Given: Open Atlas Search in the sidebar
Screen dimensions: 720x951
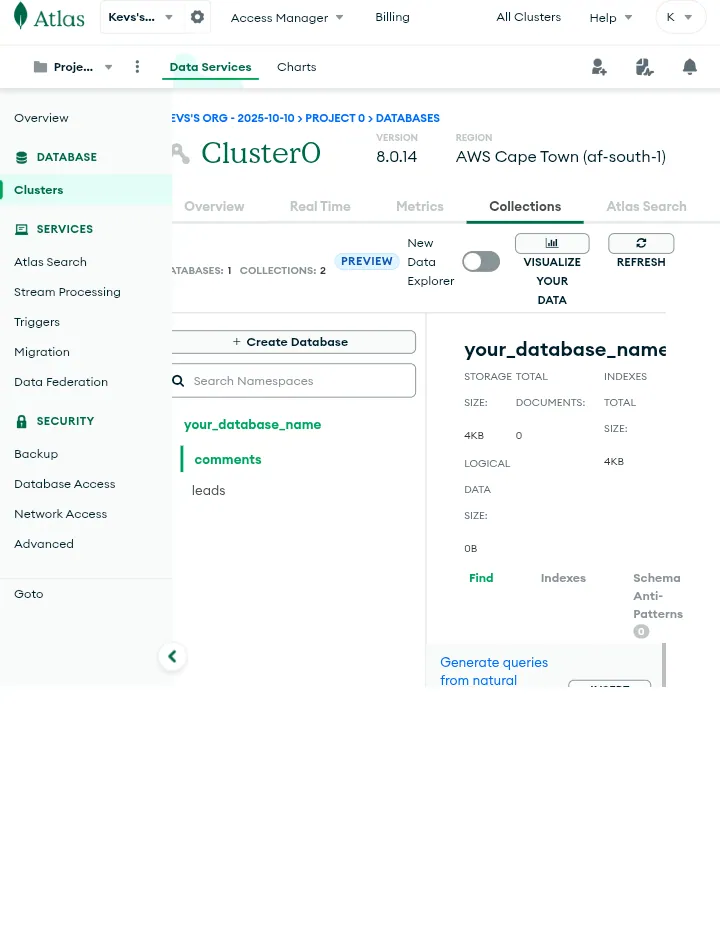Looking at the screenshot, I should pos(50,262).
